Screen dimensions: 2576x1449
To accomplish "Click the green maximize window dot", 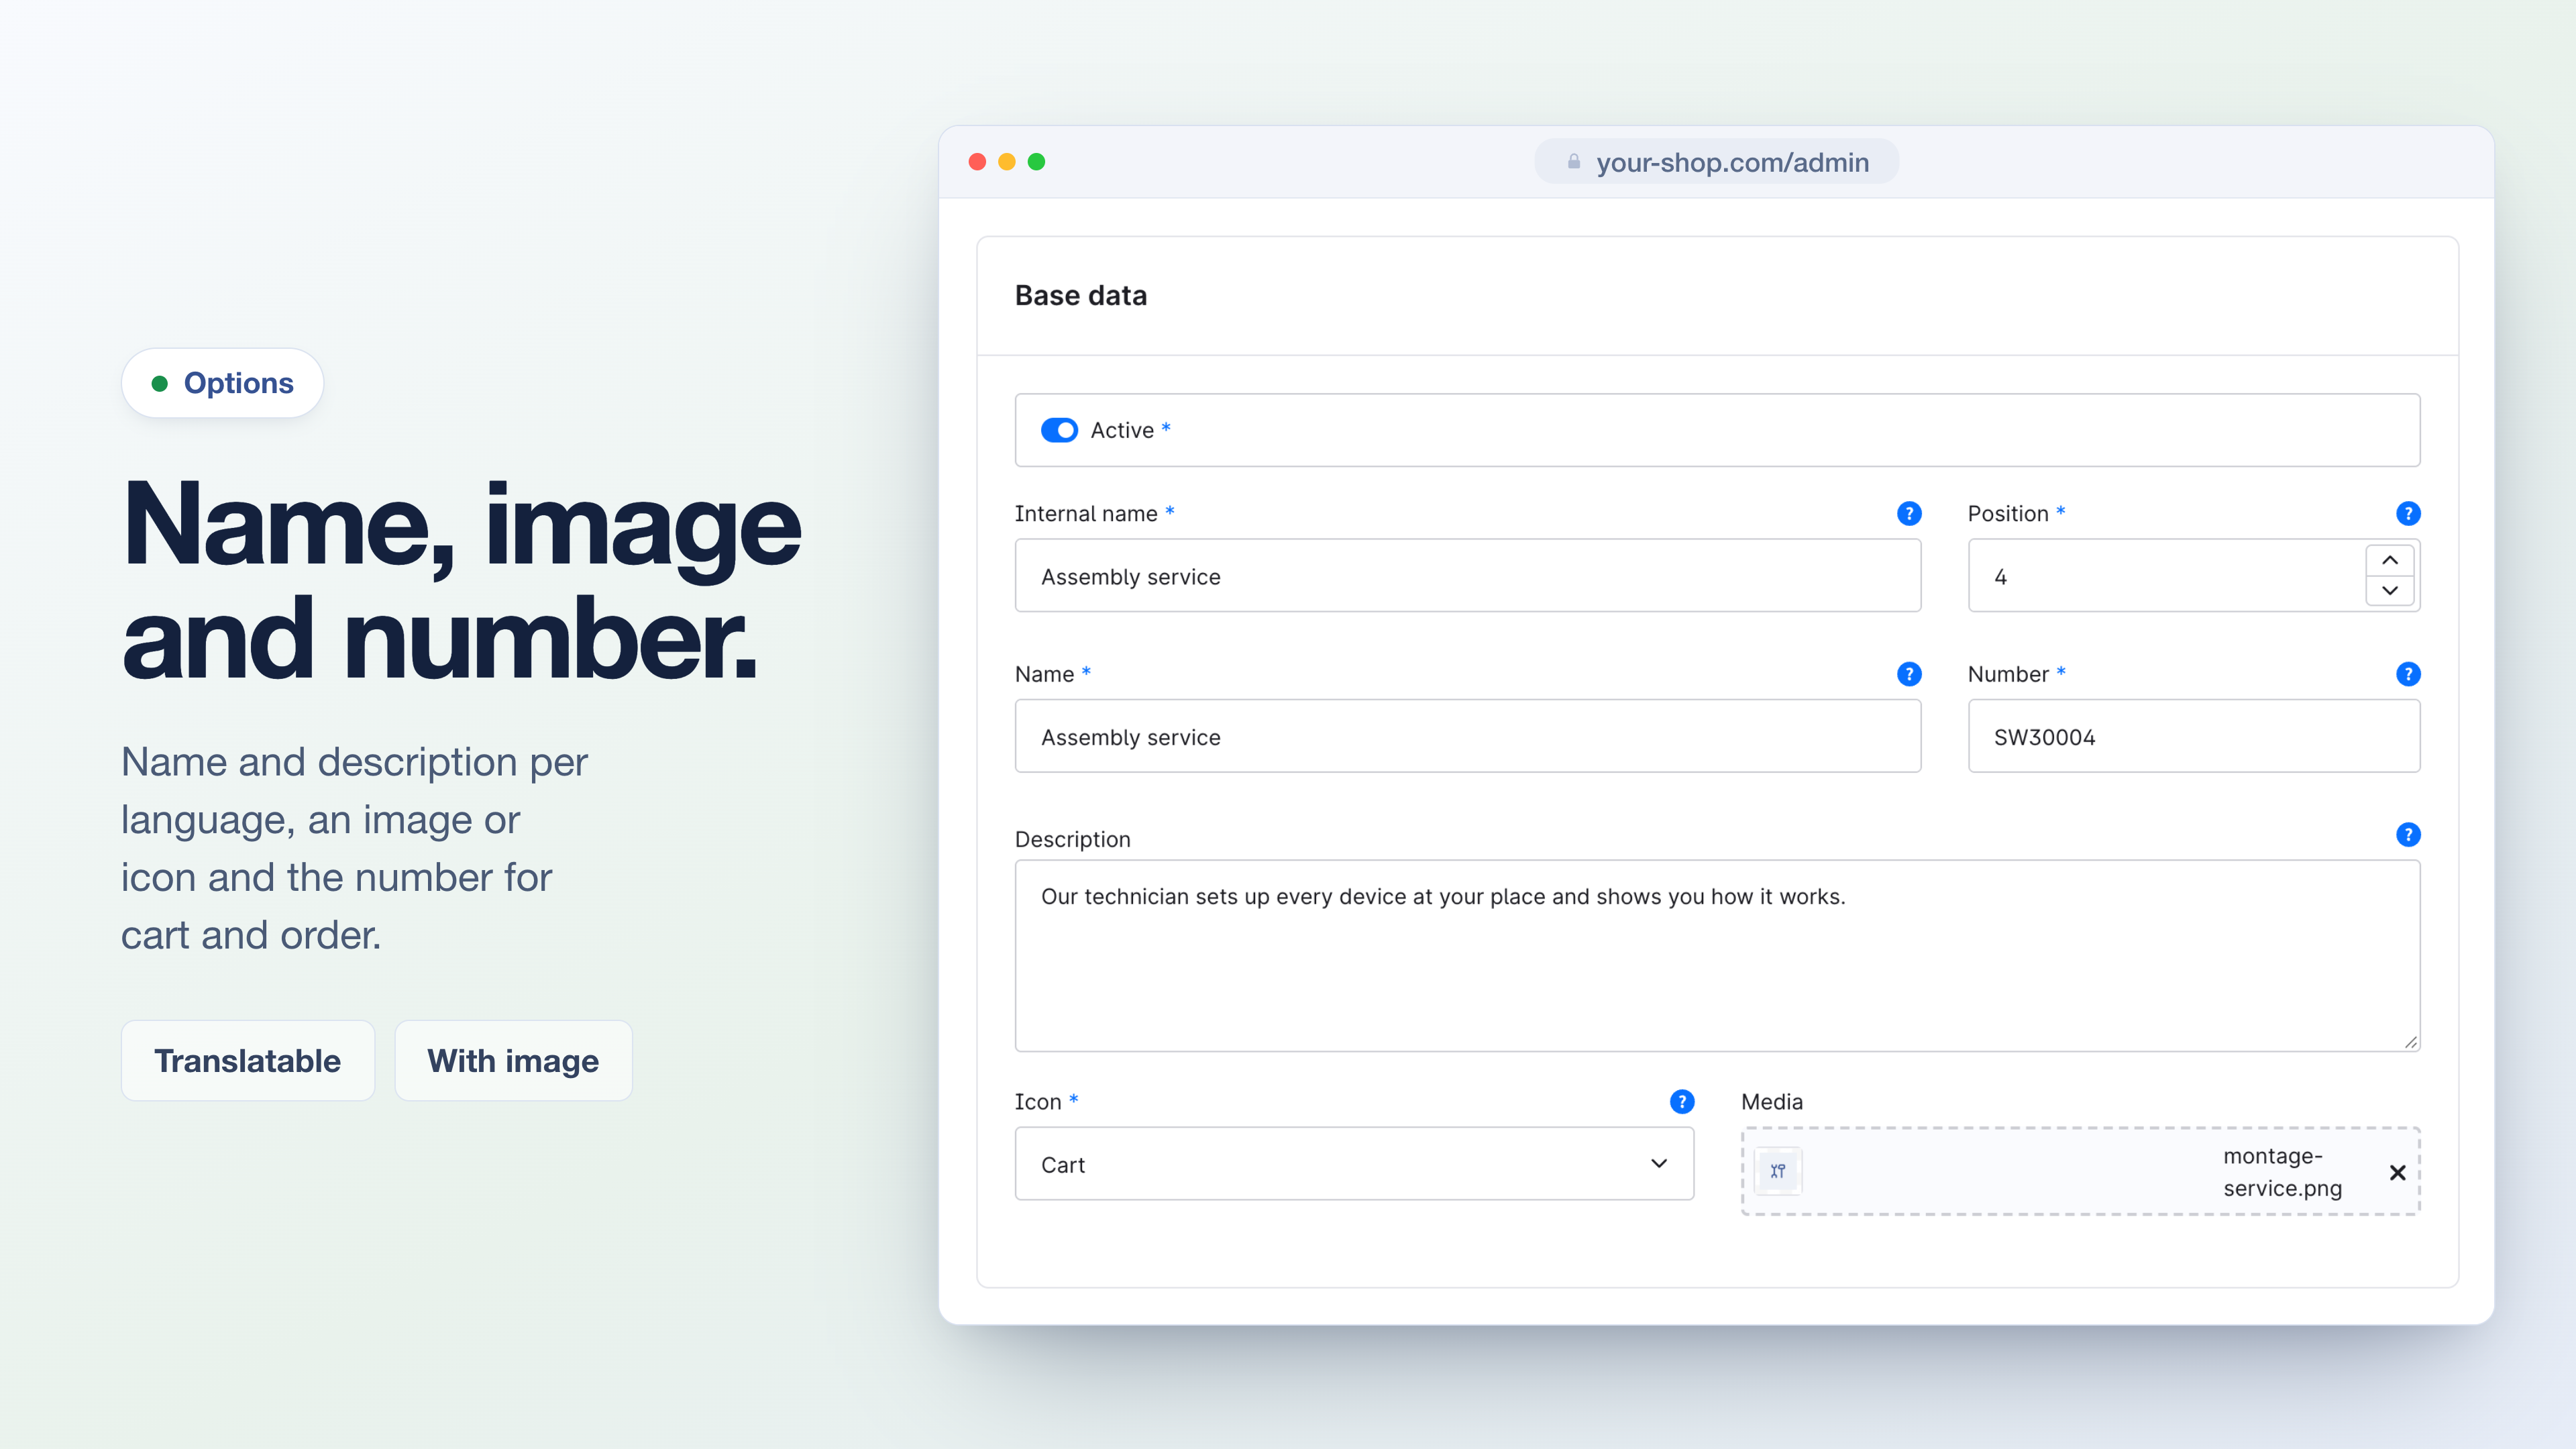I will 1036,162.
